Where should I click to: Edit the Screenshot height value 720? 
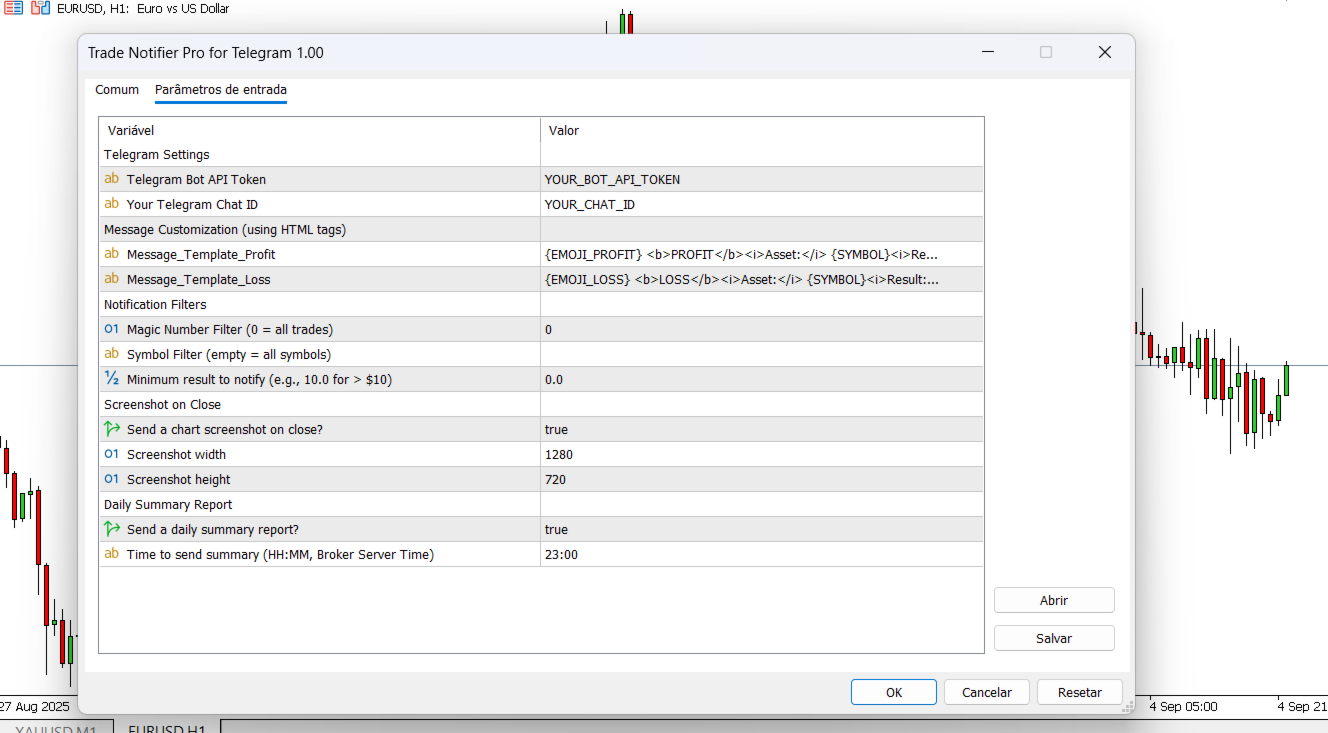(x=762, y=479)
